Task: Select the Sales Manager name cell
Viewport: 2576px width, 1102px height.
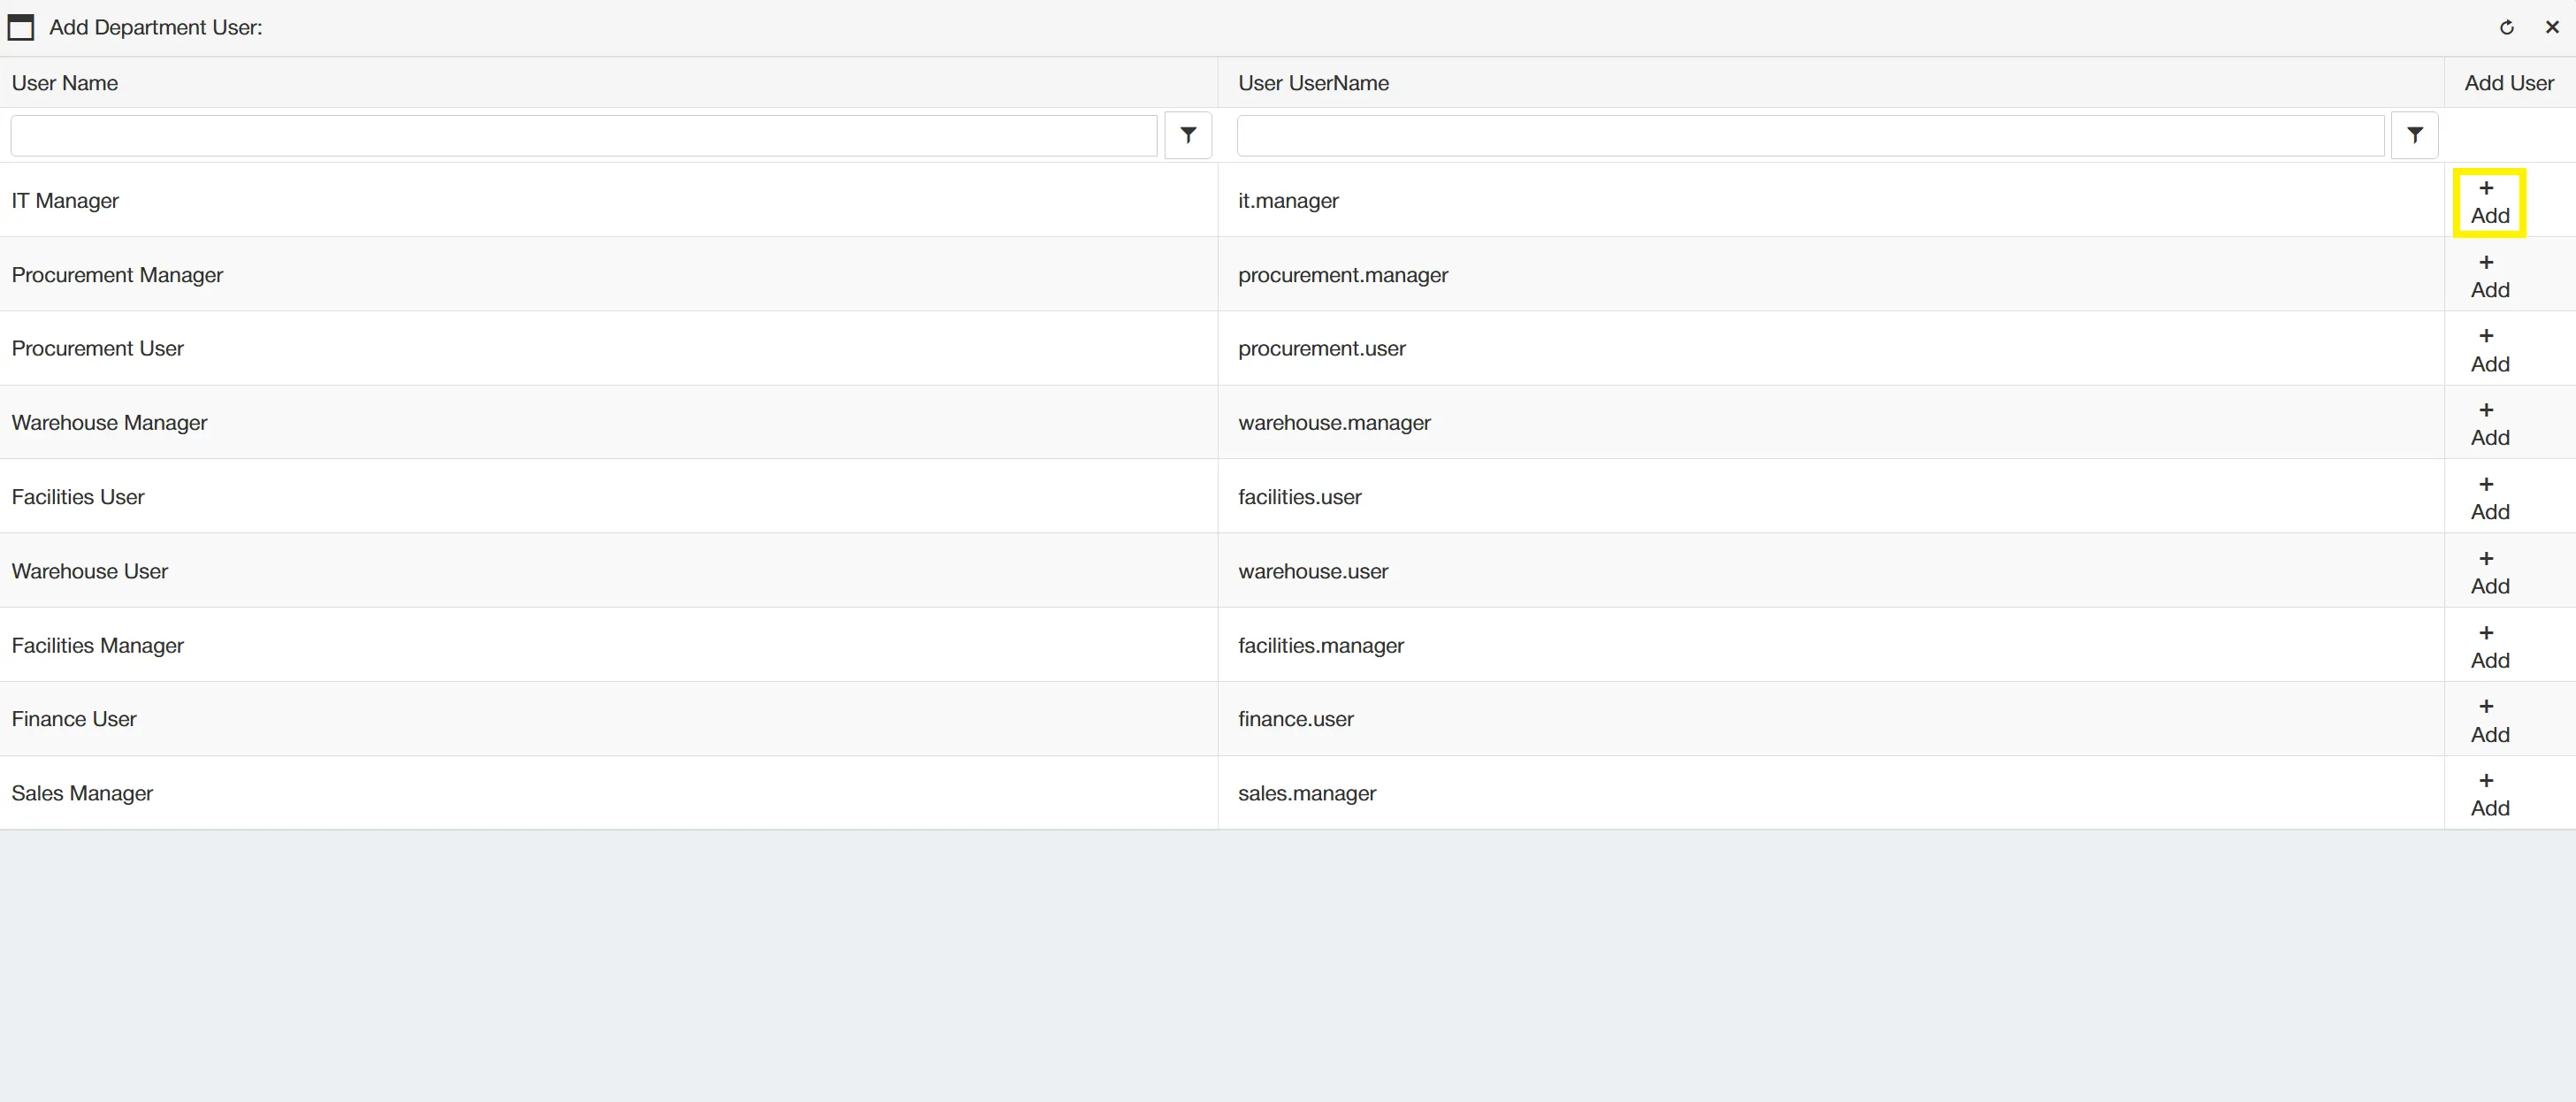Action: click(608, 793)
